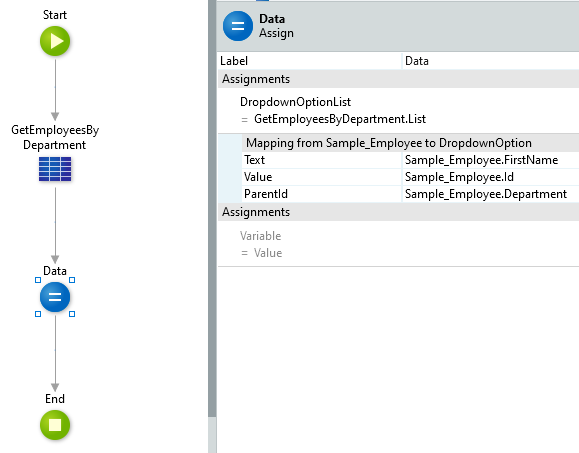
Task: Click the Assign icon in properties header
Action: (238, 26)
